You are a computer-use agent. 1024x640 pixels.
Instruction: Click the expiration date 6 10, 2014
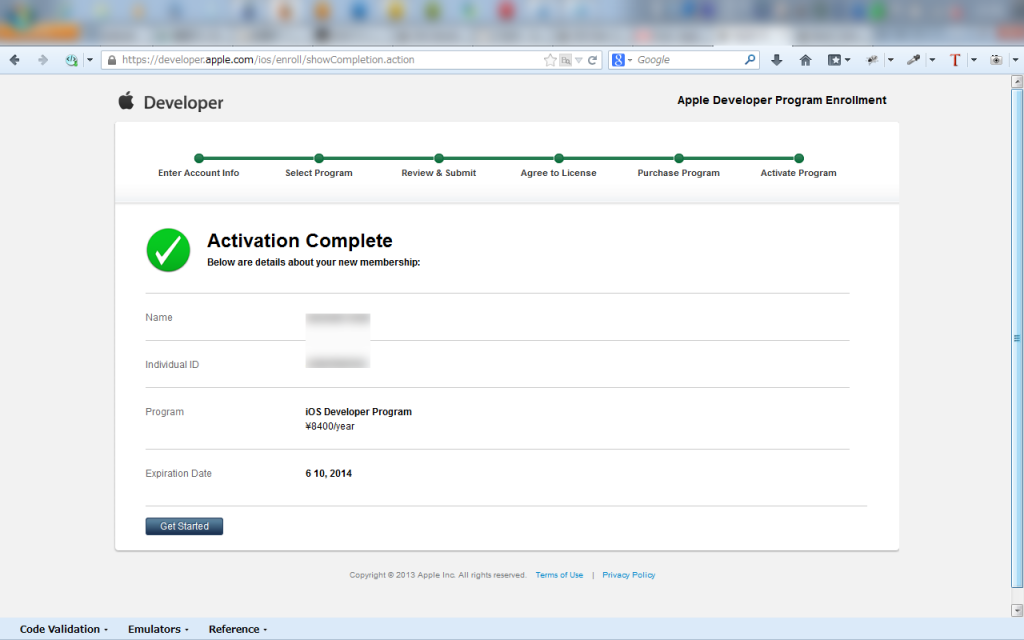click(x=328, y=473)
